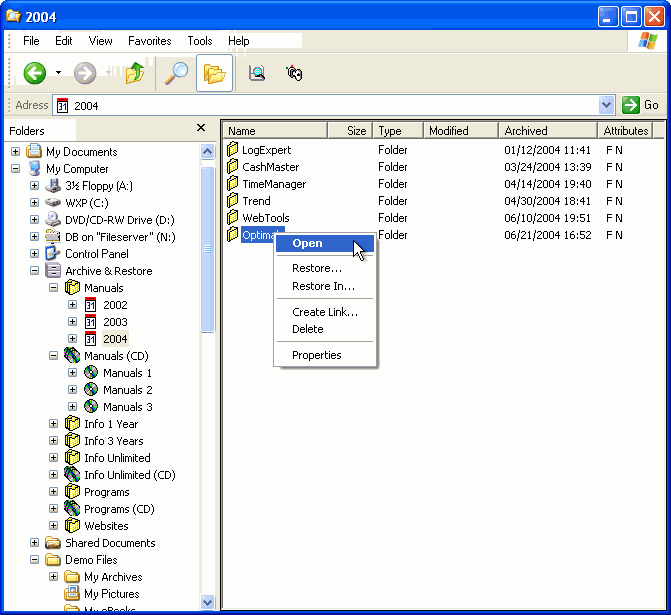Select the Archive & Restore cabinet icon
The image size is (671, 615).
[x=53, y=270]
